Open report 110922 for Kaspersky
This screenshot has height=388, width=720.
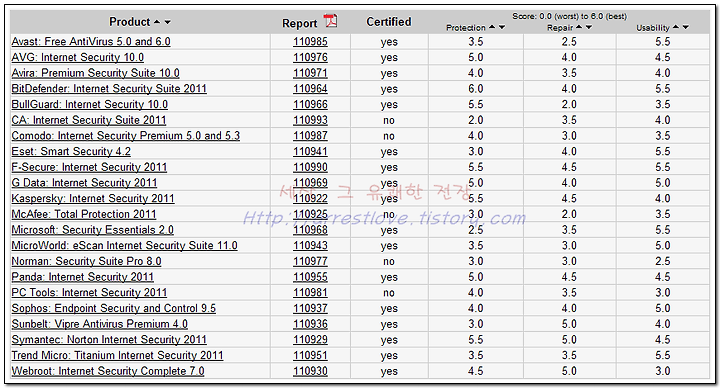pos(310,198)
